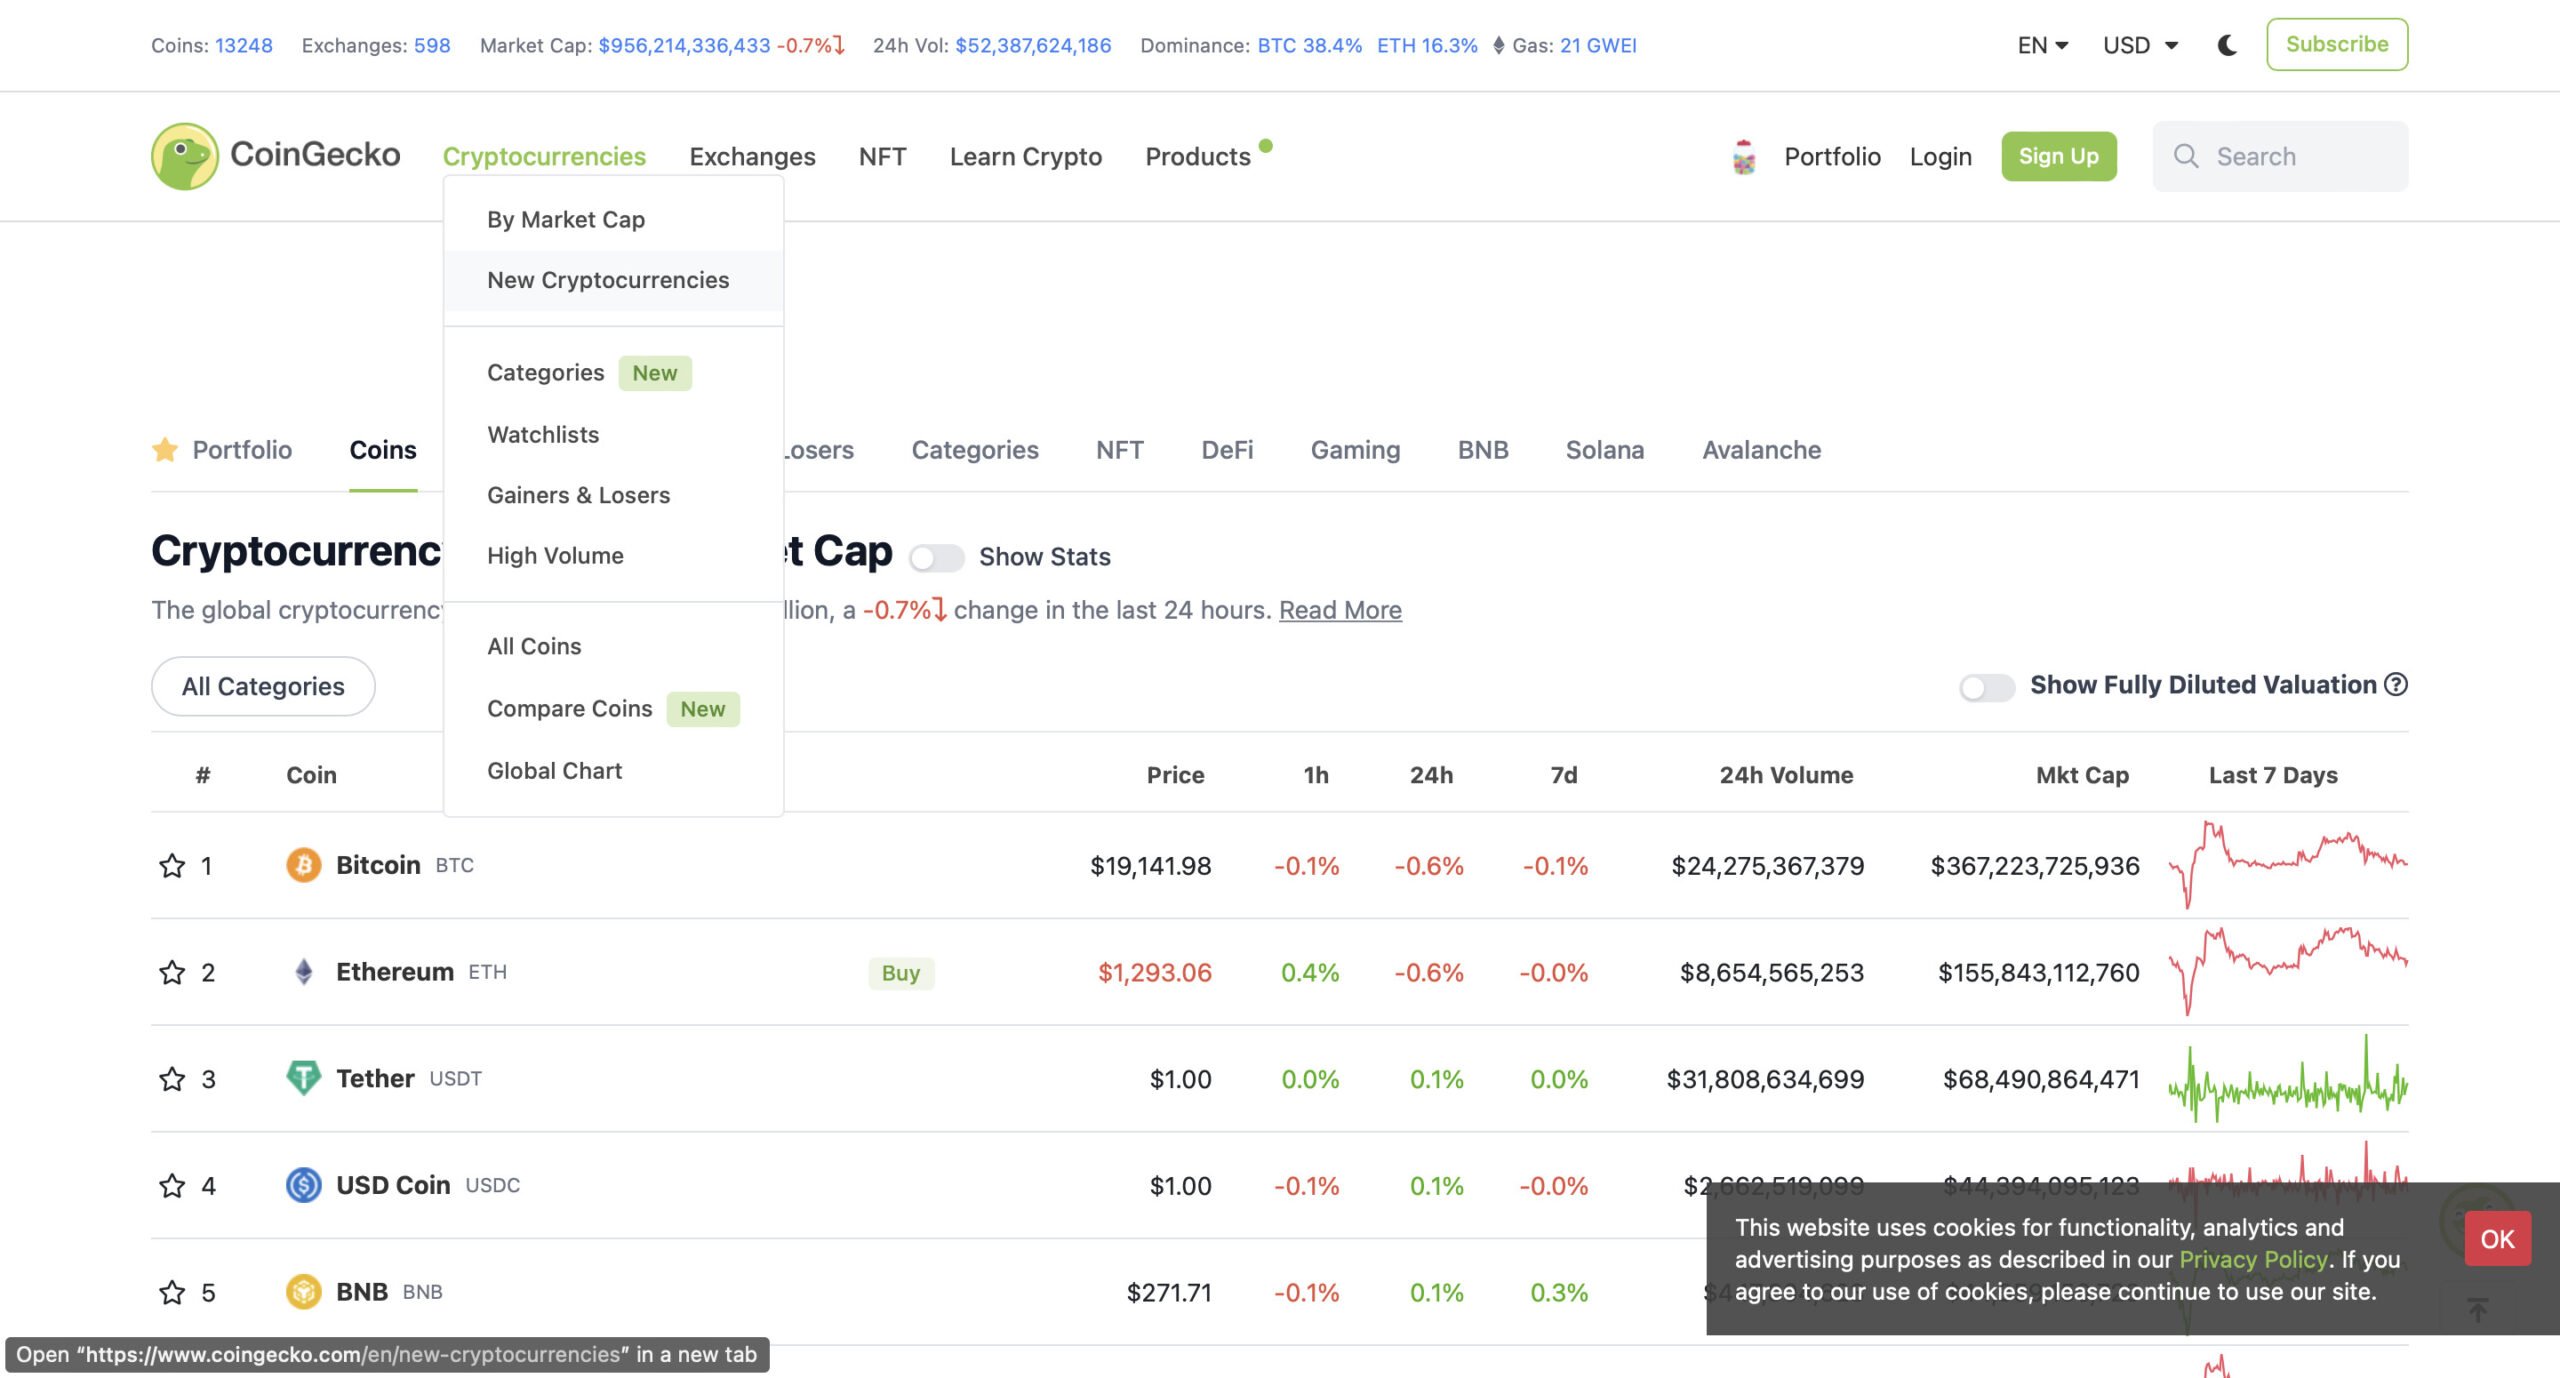The height and width of the screenshot is (1378, 2560).
Task: Open Tether 7-day sparkline chart
Action: point(2288,1079)
